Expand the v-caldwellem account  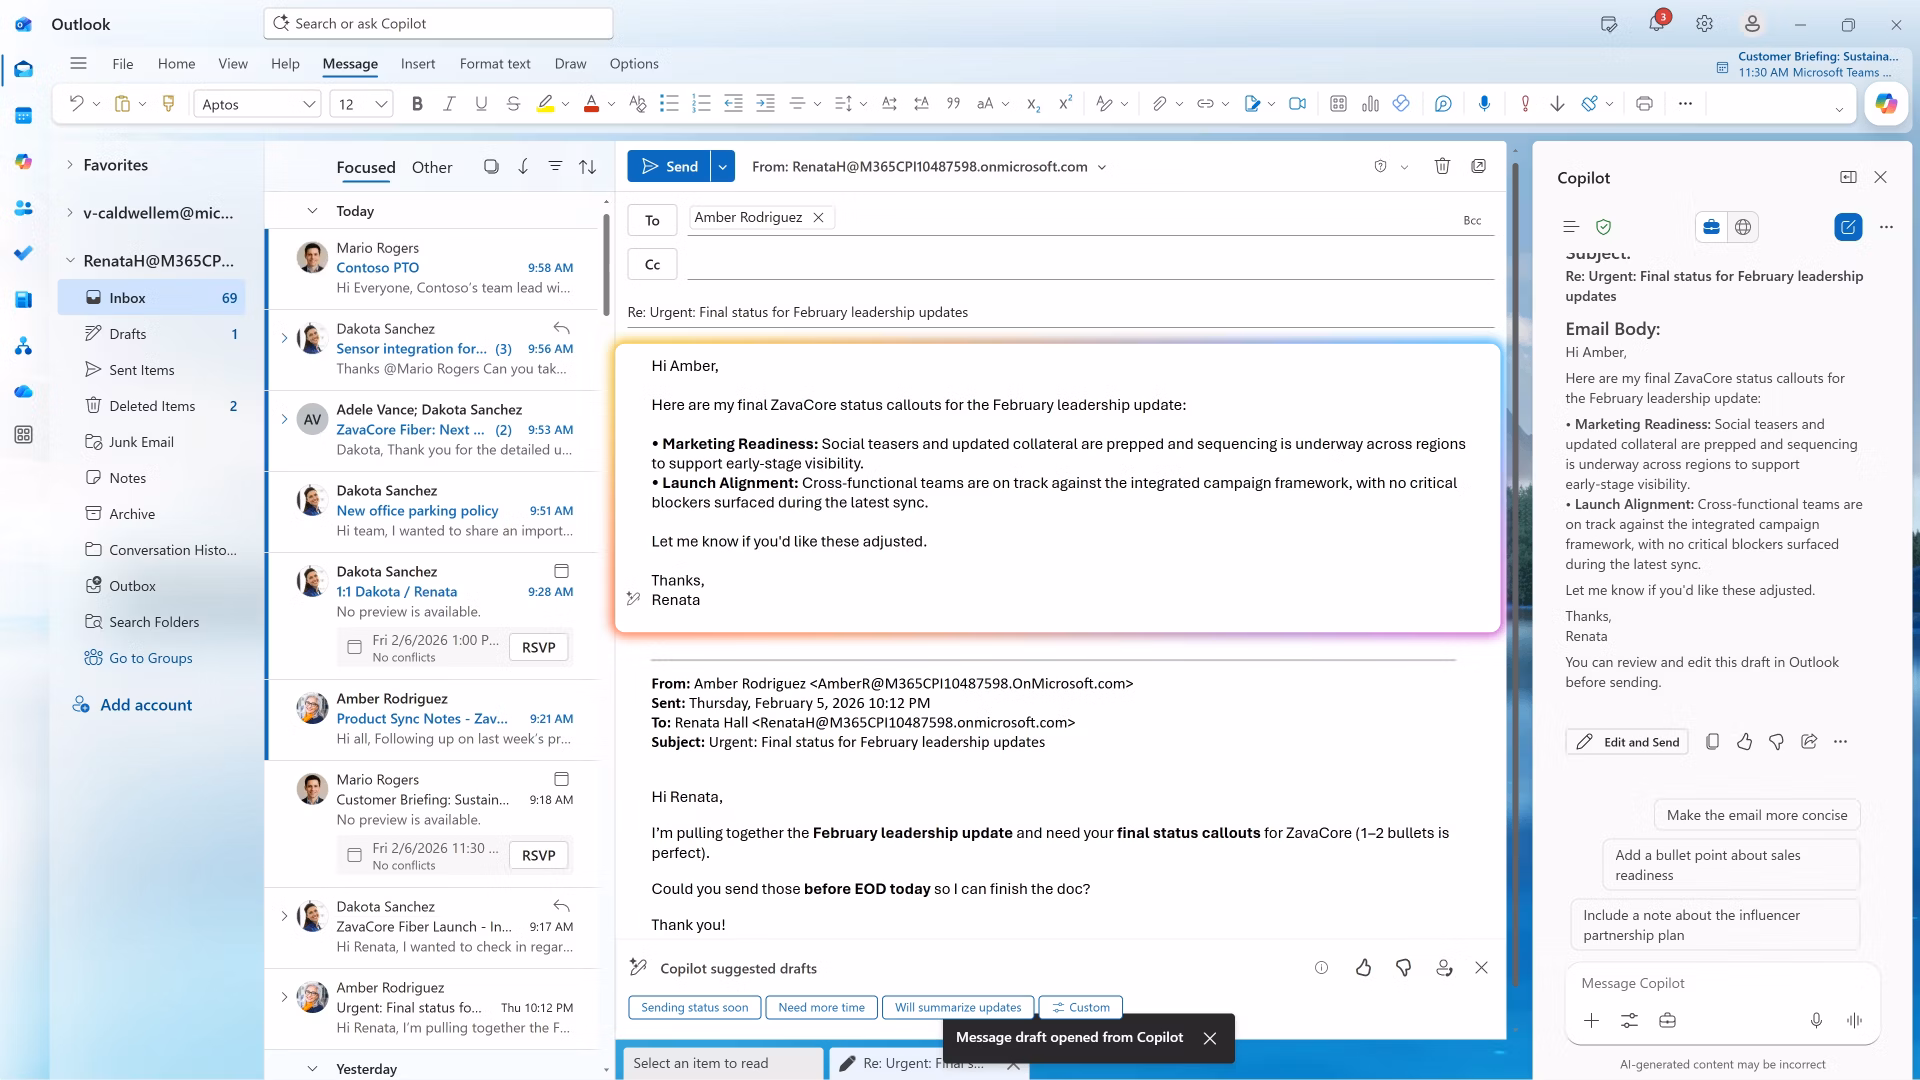(69, 213)
